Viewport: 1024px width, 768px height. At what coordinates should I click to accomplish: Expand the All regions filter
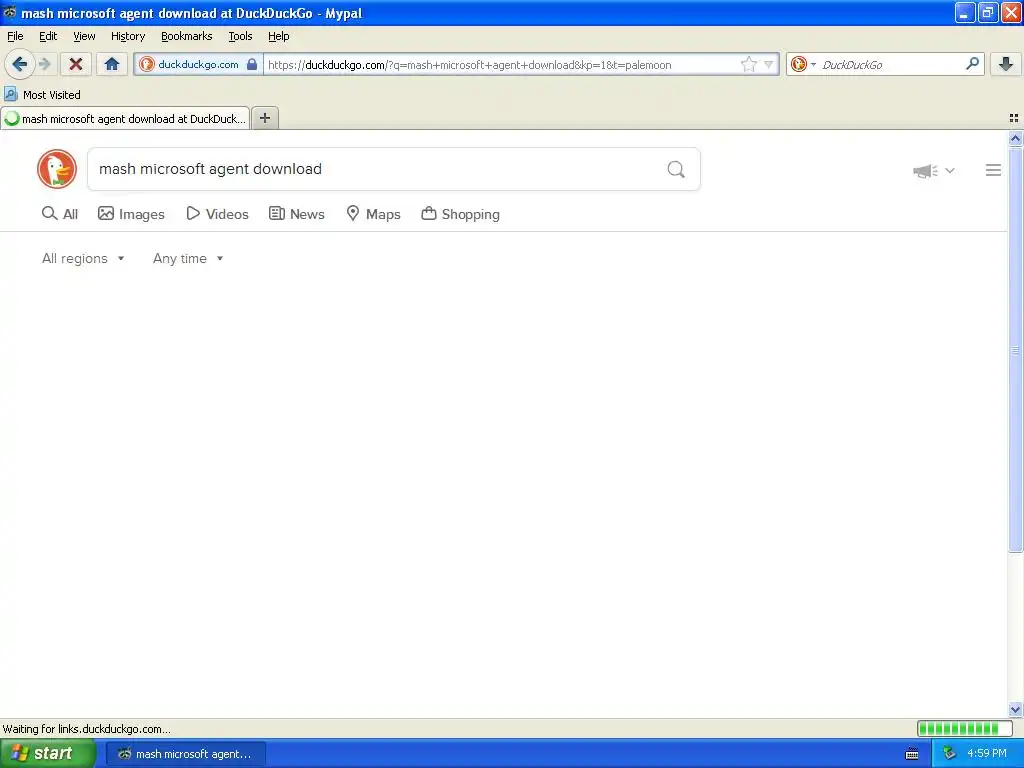pyautogui.click(x=83, y=259)
